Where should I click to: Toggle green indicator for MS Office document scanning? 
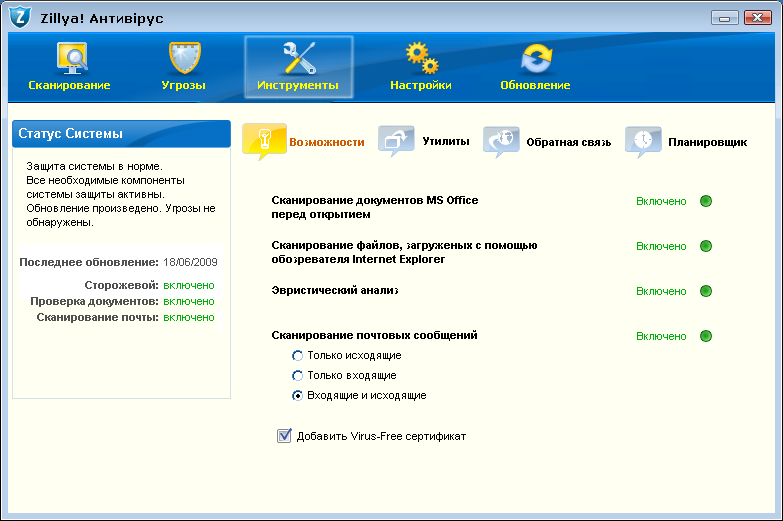[706, 201]
